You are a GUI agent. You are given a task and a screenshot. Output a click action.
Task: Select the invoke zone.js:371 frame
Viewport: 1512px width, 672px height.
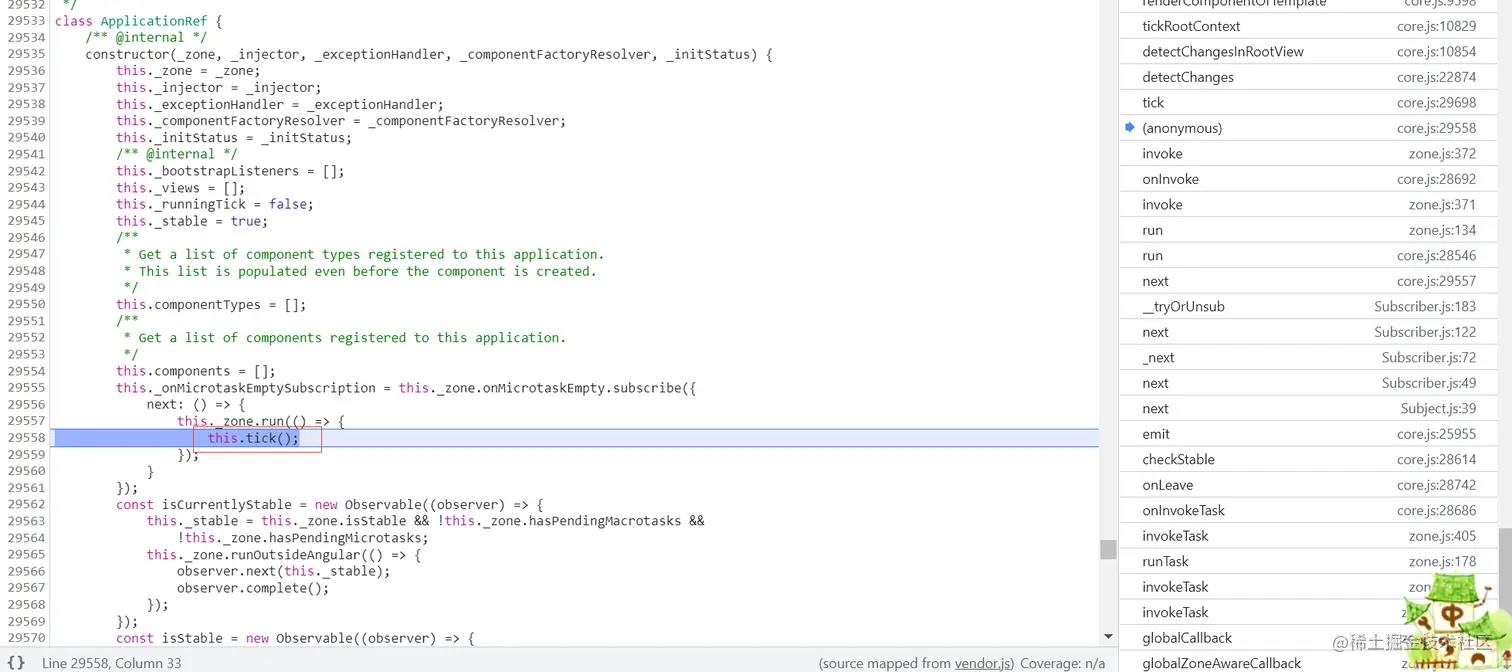pyautogui.click(x=1309, y=204)
